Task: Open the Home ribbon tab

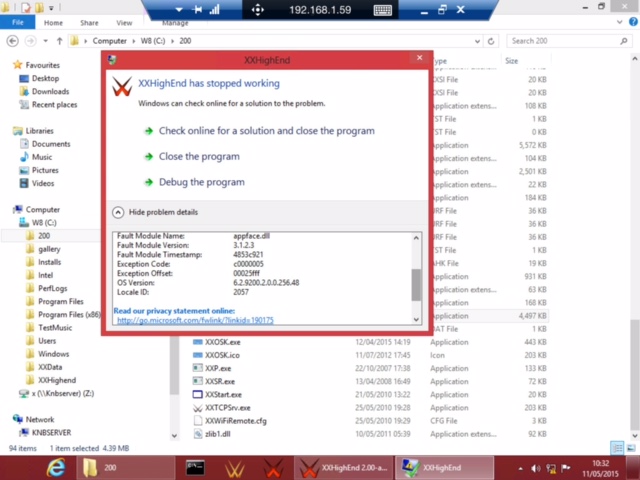Action: pos(53,23)
